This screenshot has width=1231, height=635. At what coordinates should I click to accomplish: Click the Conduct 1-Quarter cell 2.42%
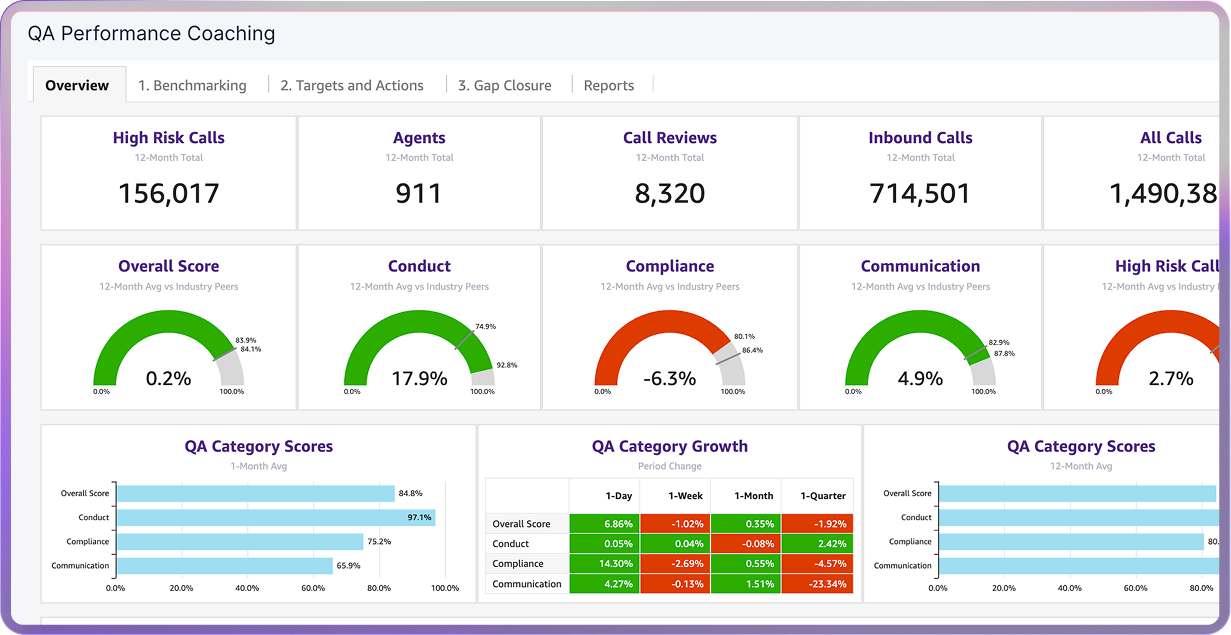818,543
